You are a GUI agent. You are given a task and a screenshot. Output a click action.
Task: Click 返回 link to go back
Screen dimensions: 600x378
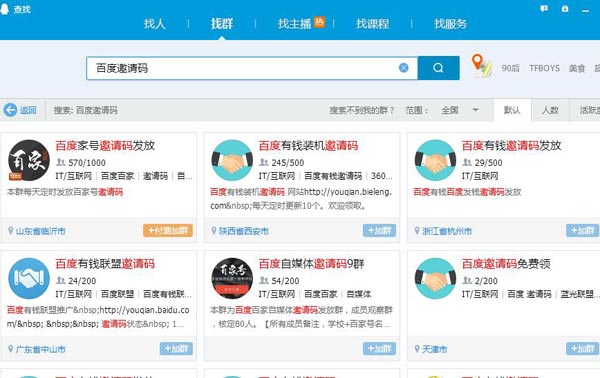28,110
